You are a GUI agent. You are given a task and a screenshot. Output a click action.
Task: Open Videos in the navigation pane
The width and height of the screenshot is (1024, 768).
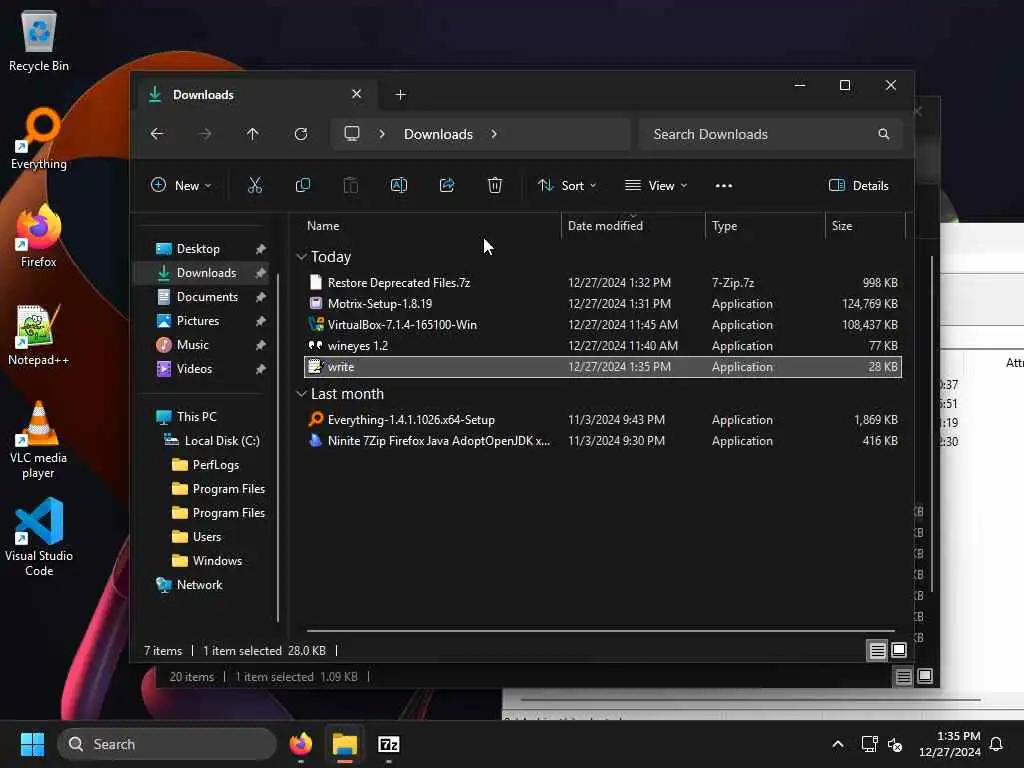pyautogui.click(x=194, y=369)
